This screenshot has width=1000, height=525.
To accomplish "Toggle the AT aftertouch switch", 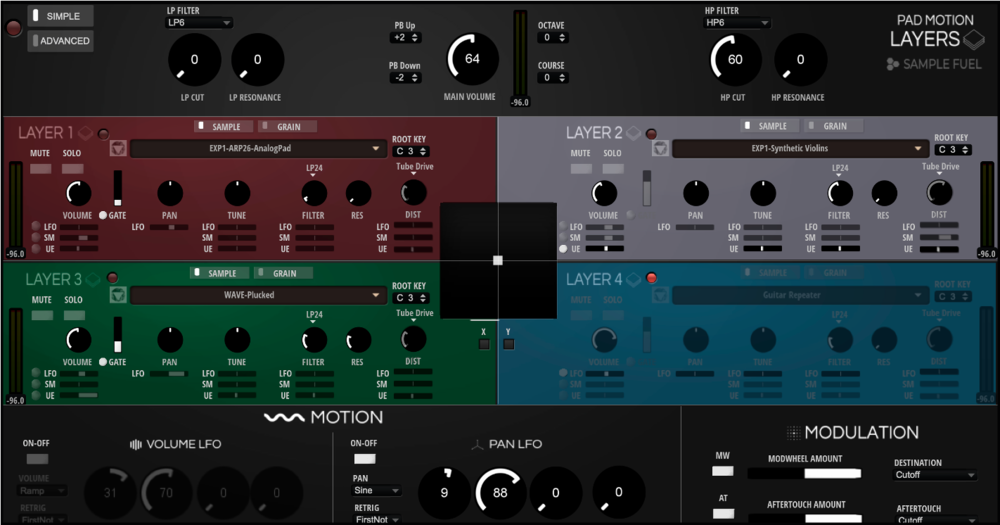I will [723, 514].
